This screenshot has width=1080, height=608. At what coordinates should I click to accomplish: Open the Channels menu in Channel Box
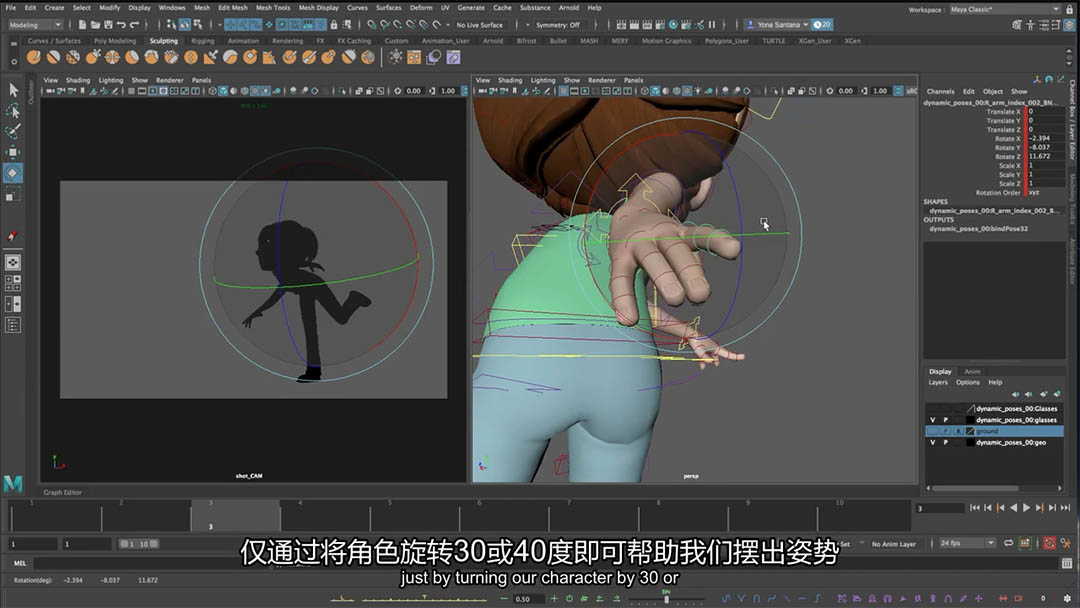tap(940, 92)
